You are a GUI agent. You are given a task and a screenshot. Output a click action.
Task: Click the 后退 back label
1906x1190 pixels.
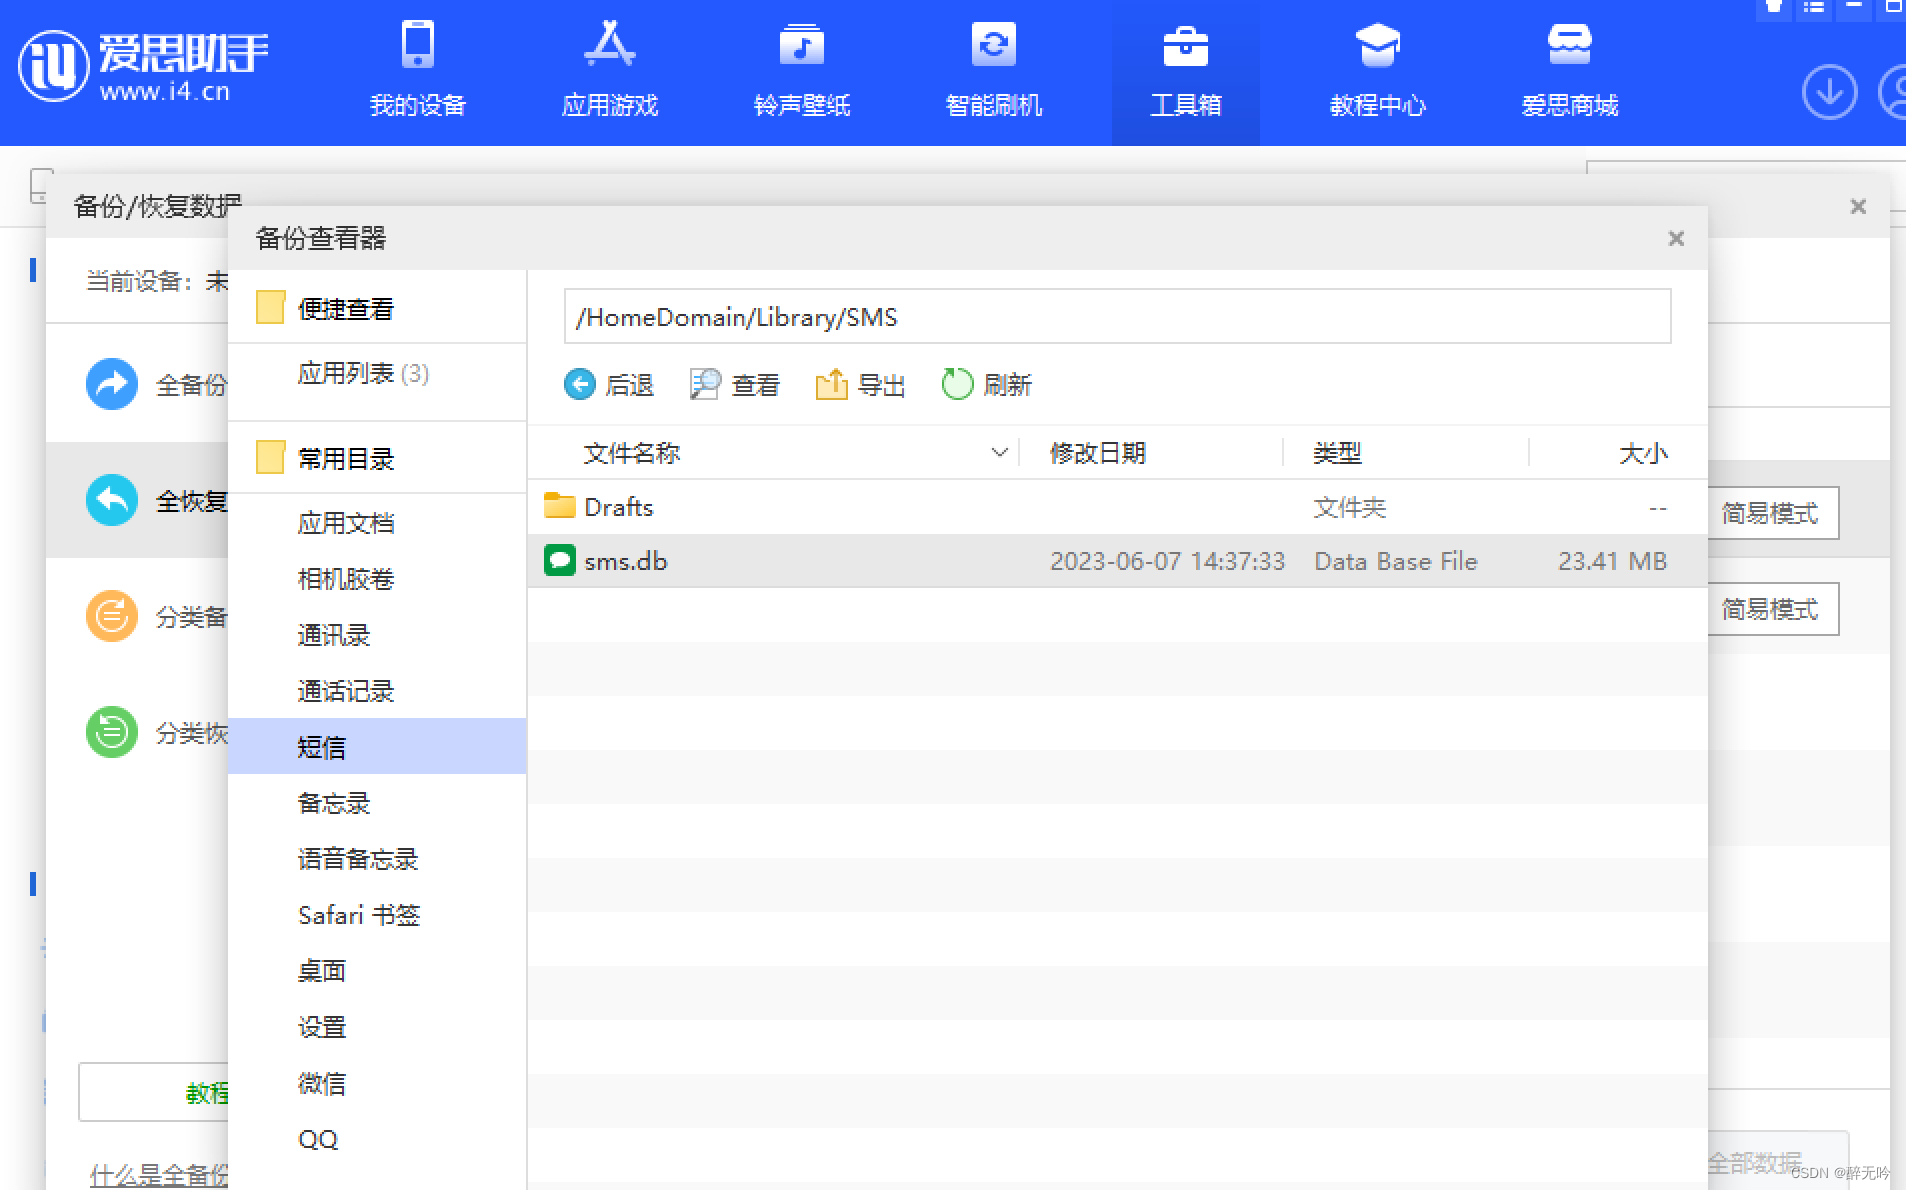point(630,385)
